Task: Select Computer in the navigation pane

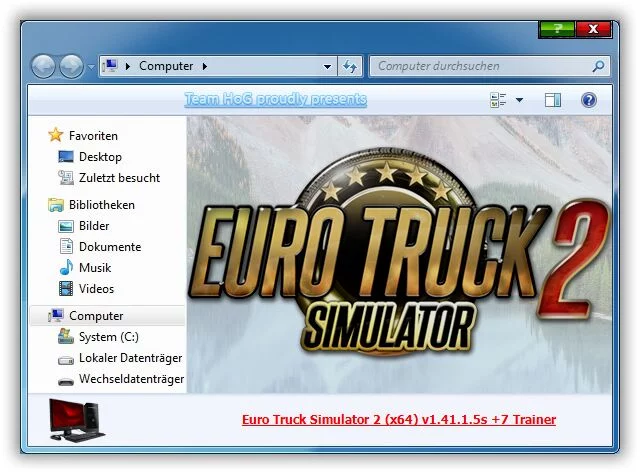Action: coord(96,316)
